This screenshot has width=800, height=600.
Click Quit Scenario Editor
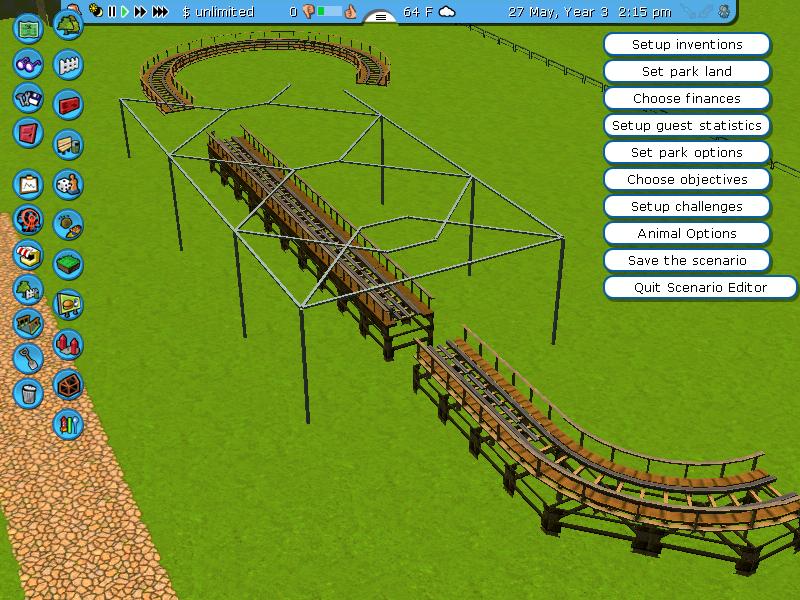coord(700,288)
